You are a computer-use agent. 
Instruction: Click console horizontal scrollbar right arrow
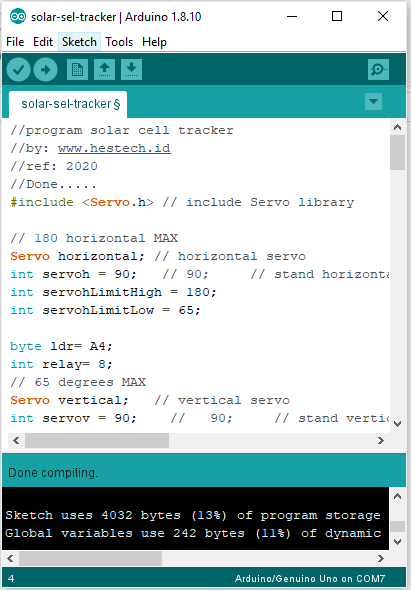tap(381, 558)
